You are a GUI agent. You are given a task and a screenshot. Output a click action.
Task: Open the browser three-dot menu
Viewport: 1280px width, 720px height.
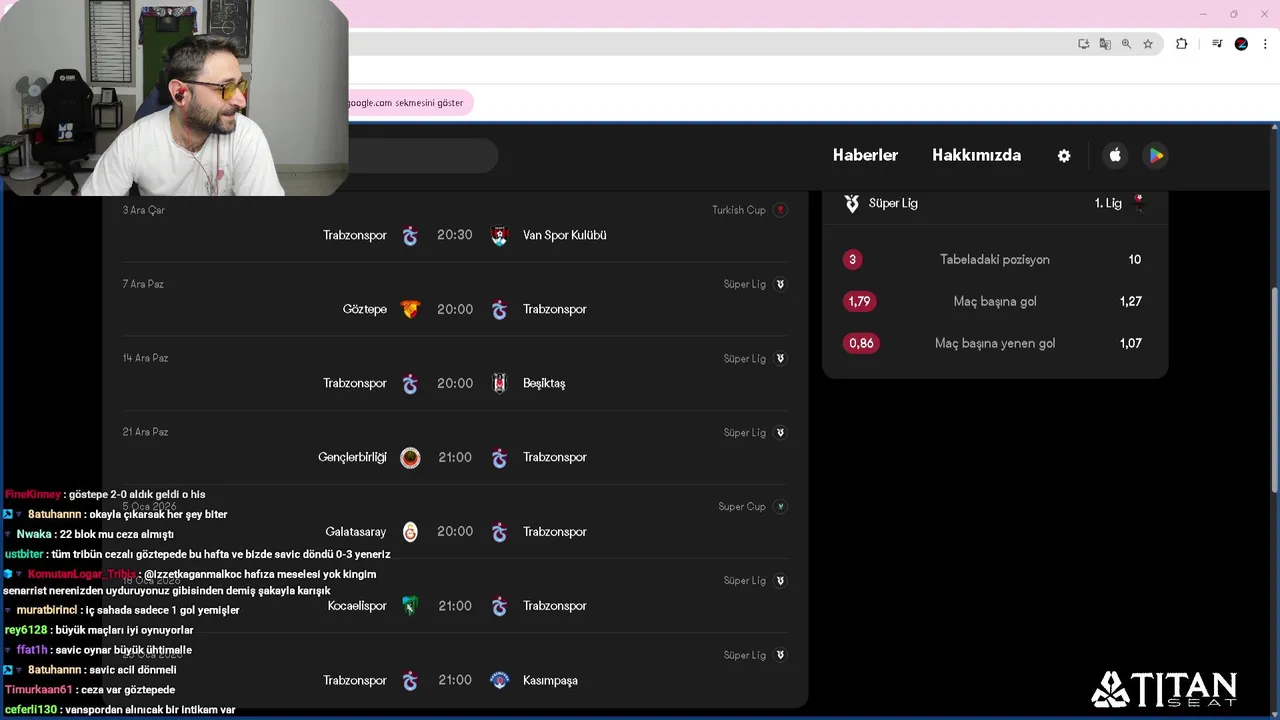[1266, 44]
